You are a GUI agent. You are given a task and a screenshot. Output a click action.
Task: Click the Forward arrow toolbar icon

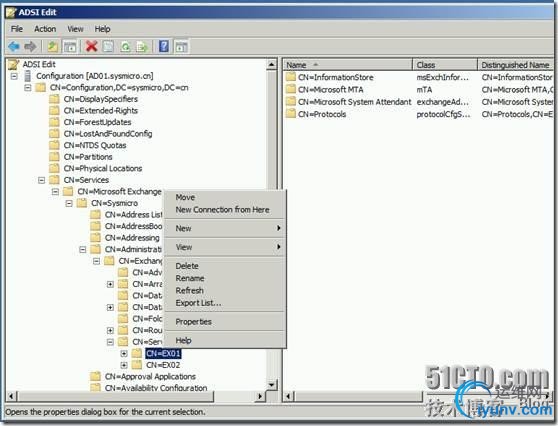tap(31, 47)
